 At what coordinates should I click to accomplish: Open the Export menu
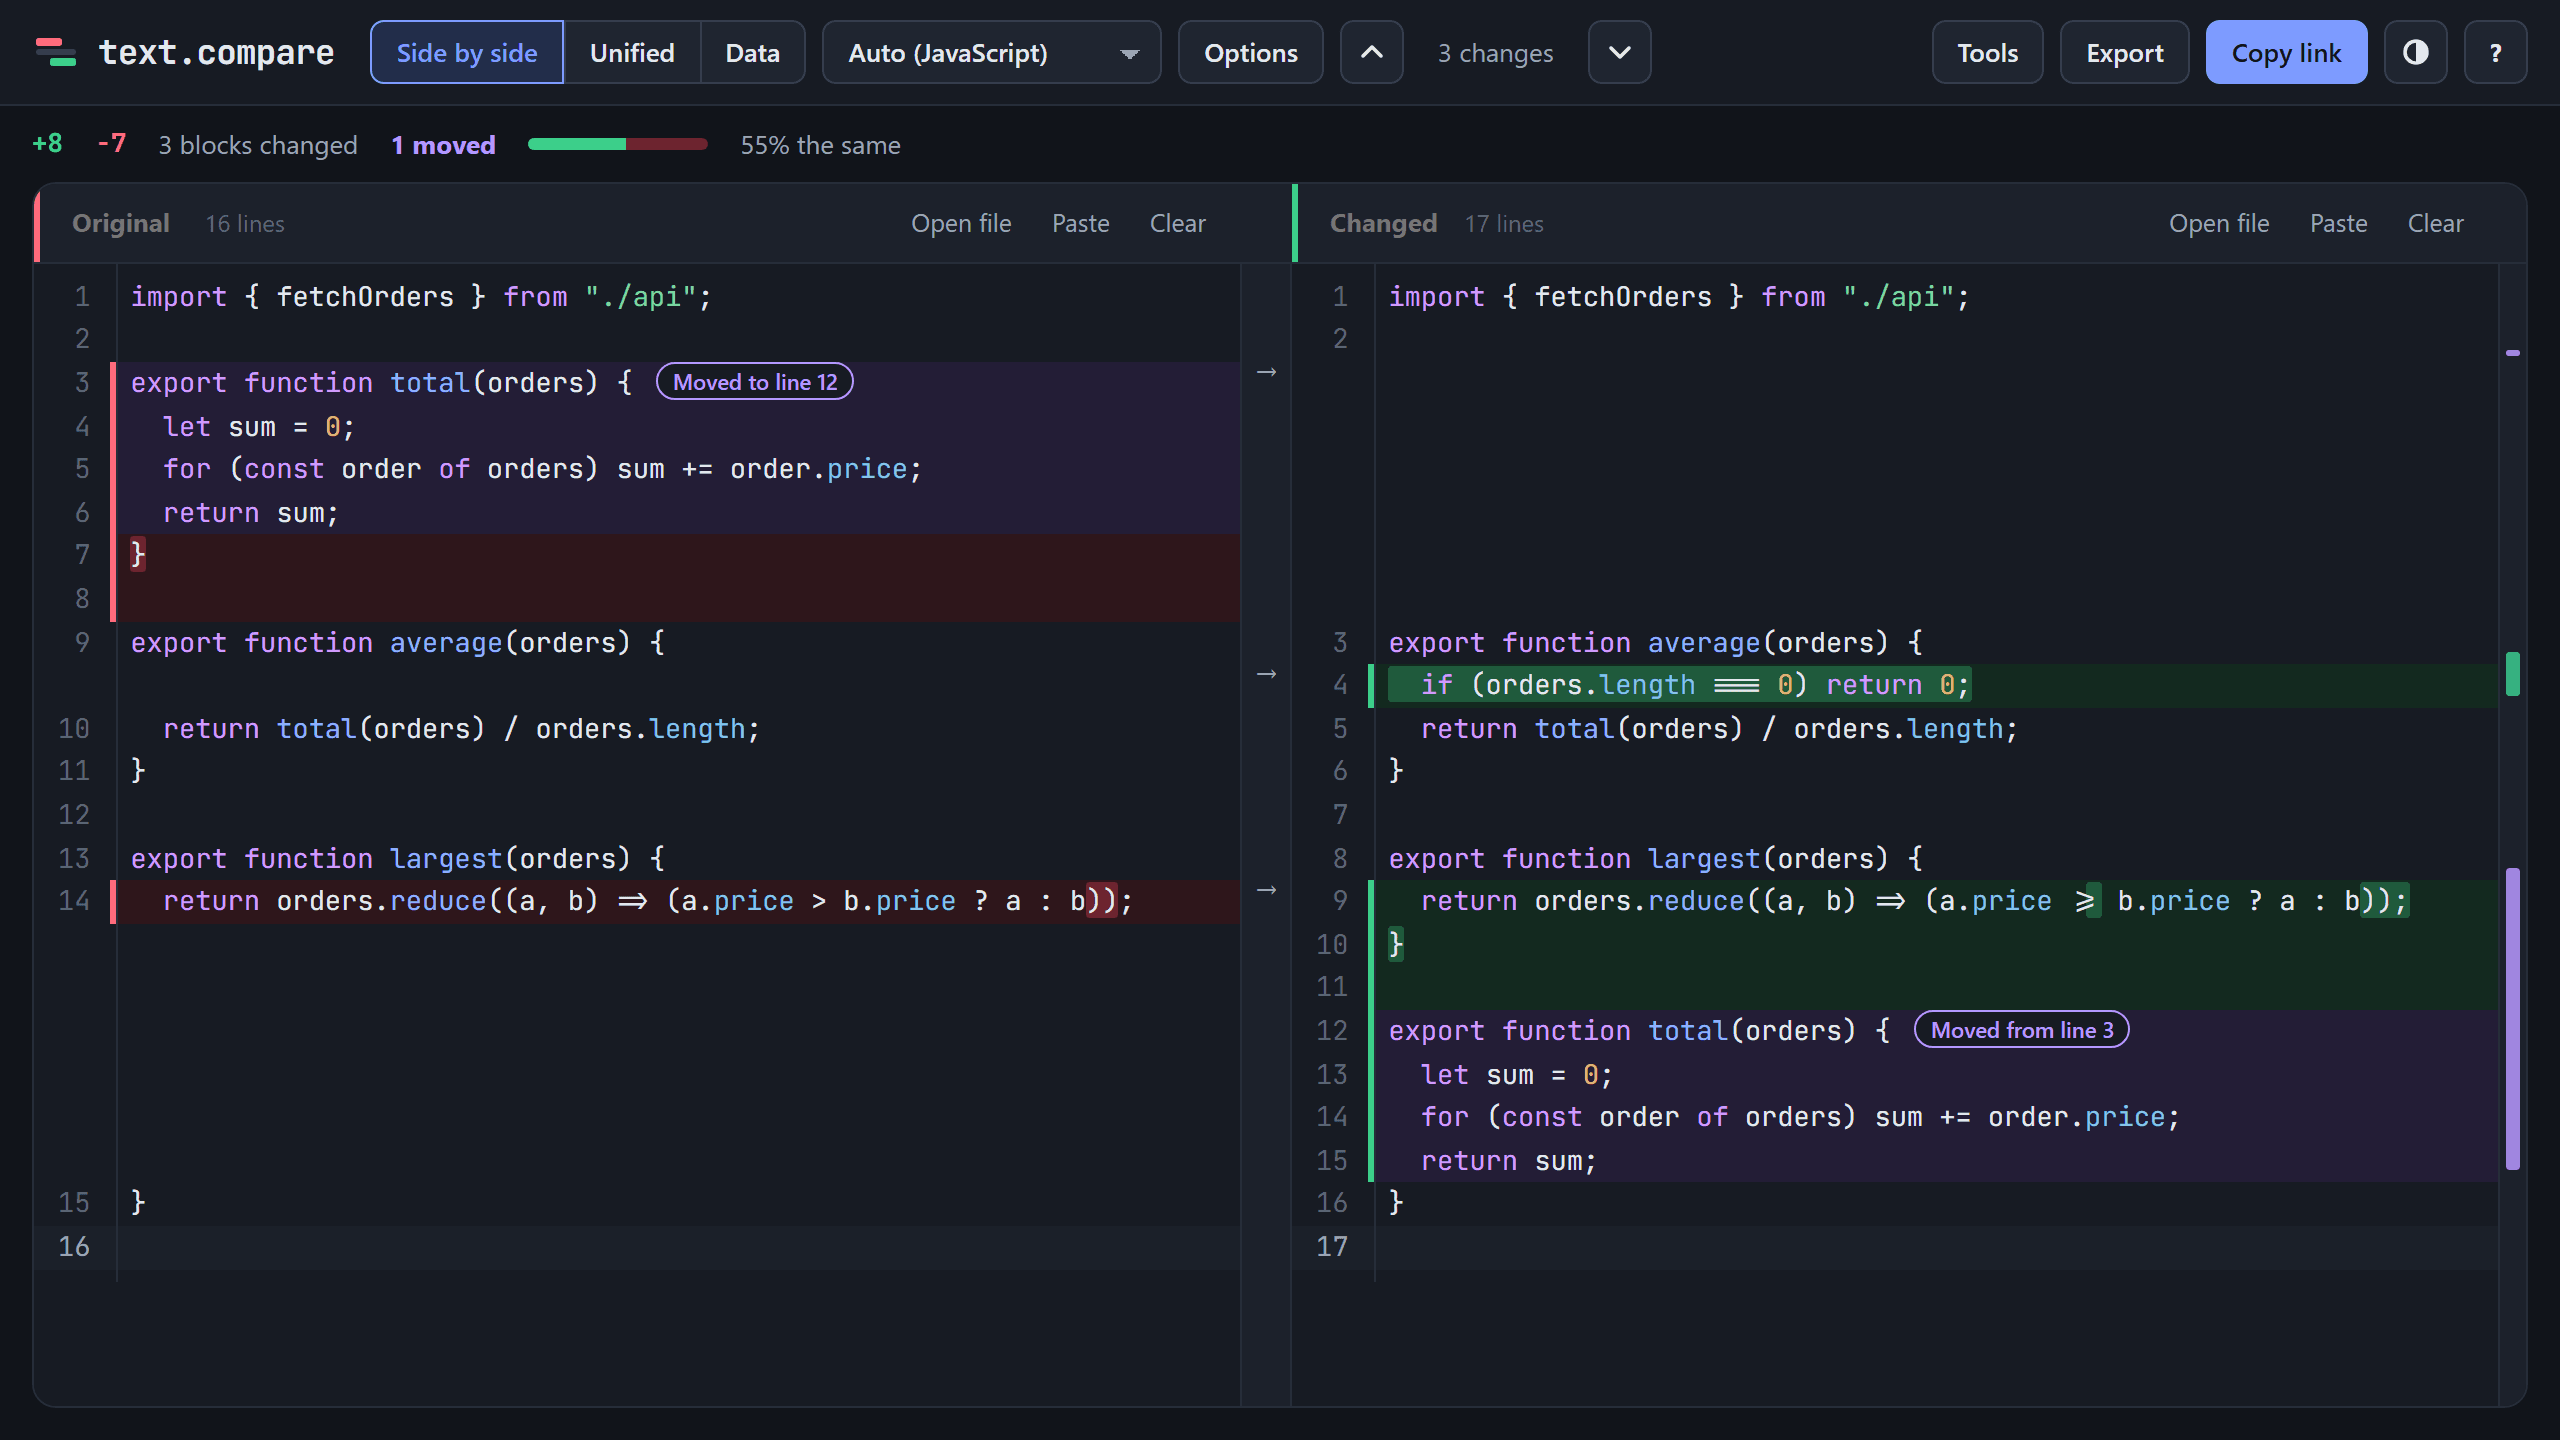click(x=2125, y=52)
